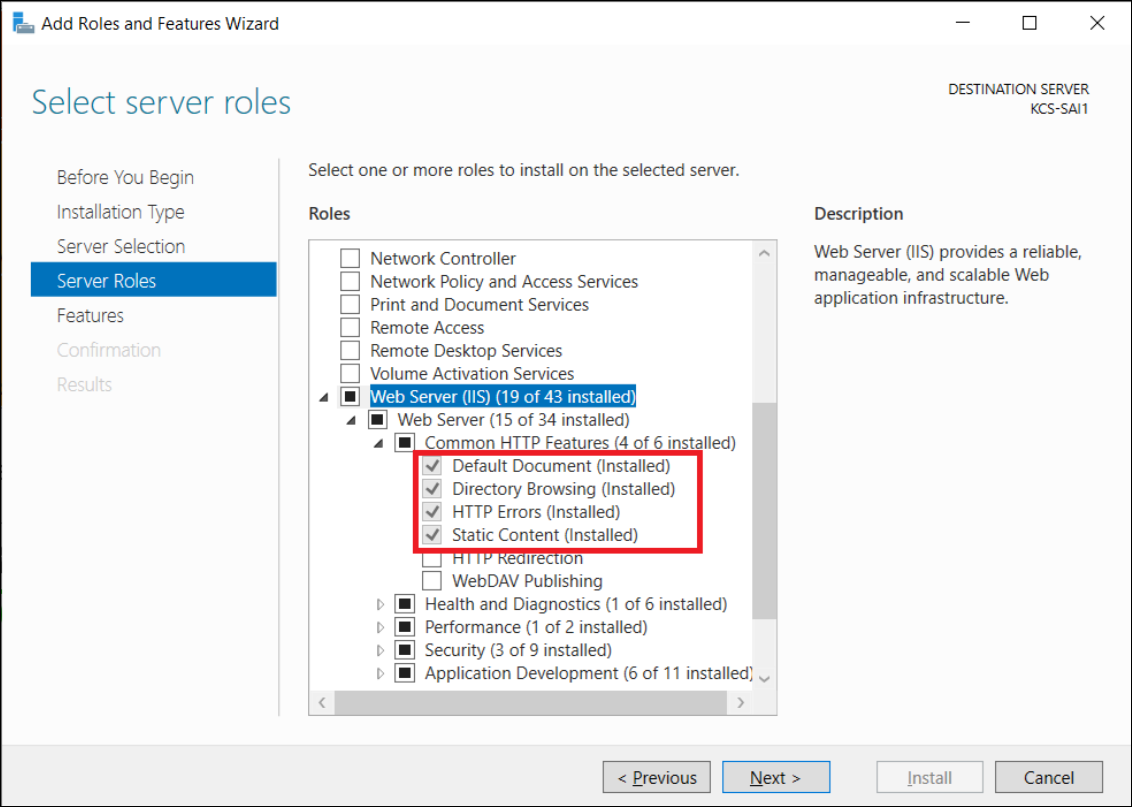Image resolution: width=1132 pixels, height=807 pixels.
Task: Click the horizontal scrollbar thumb in Roles list
Action: [531, 702]
